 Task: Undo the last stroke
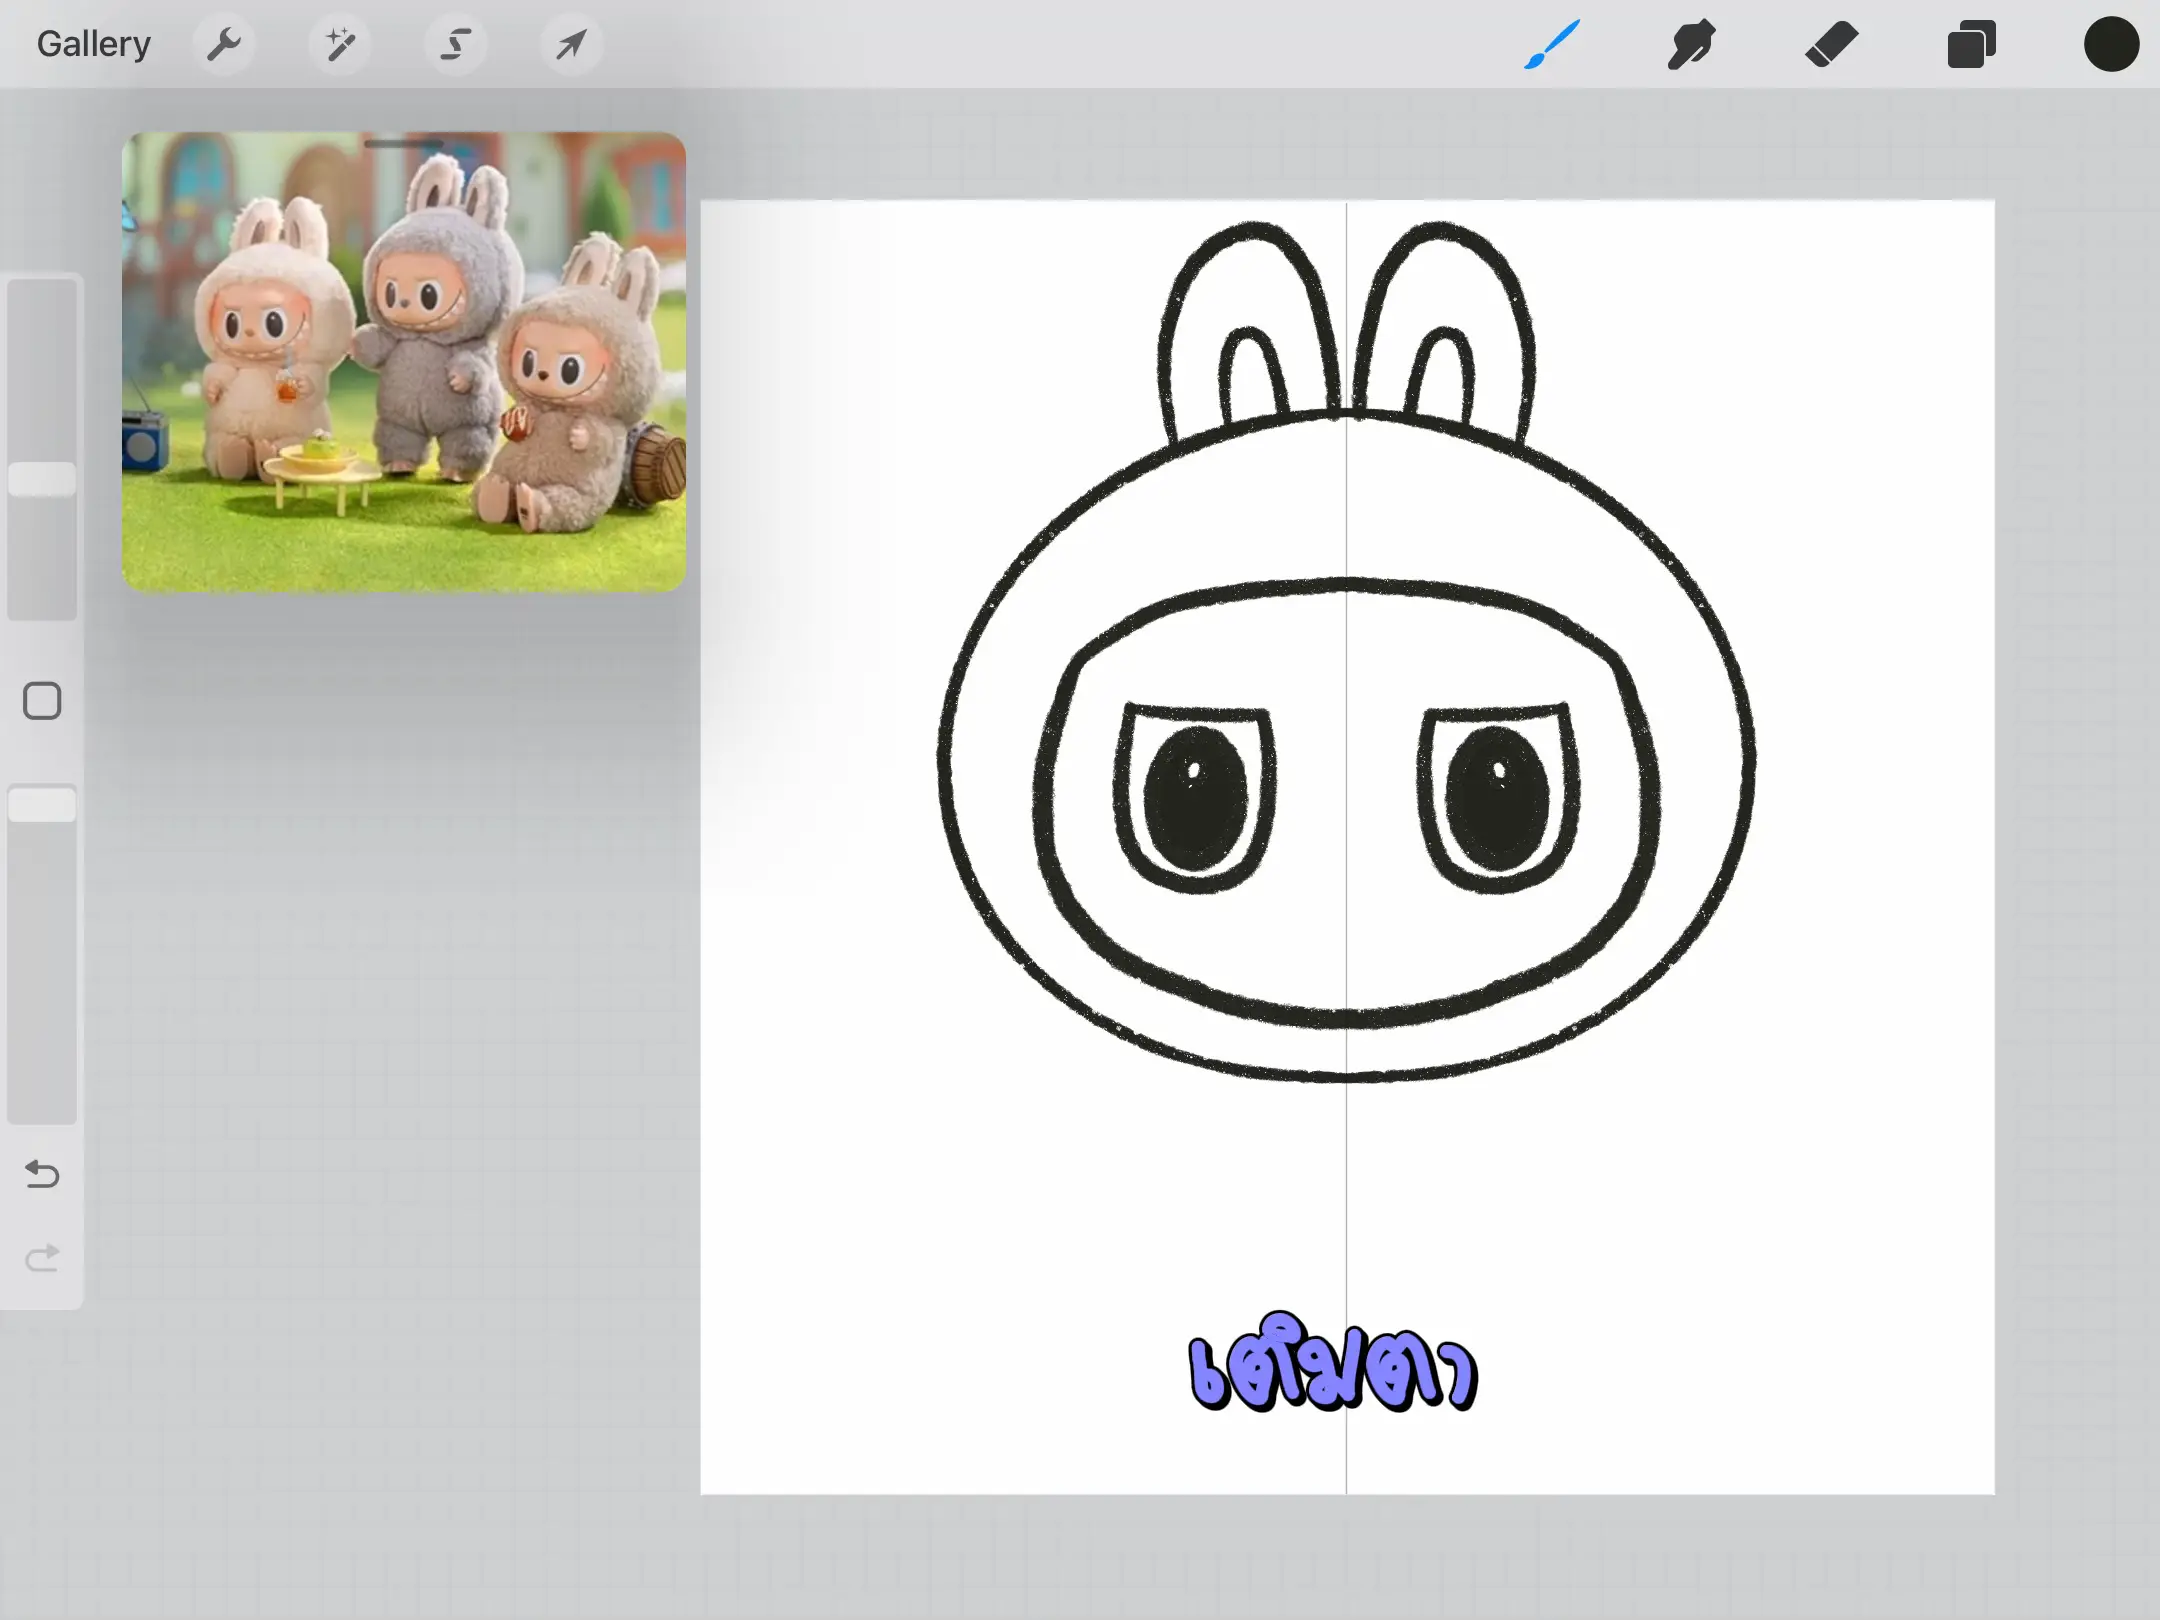(42, 1173)
